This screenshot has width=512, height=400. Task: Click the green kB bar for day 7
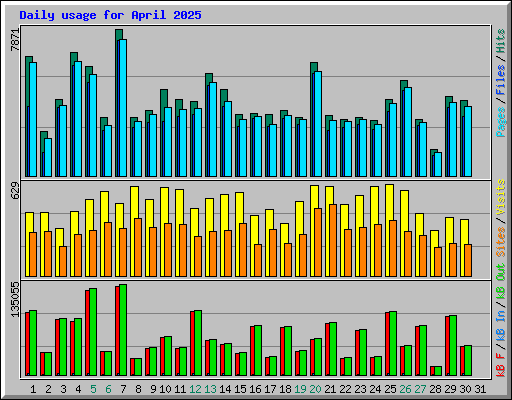123,330
